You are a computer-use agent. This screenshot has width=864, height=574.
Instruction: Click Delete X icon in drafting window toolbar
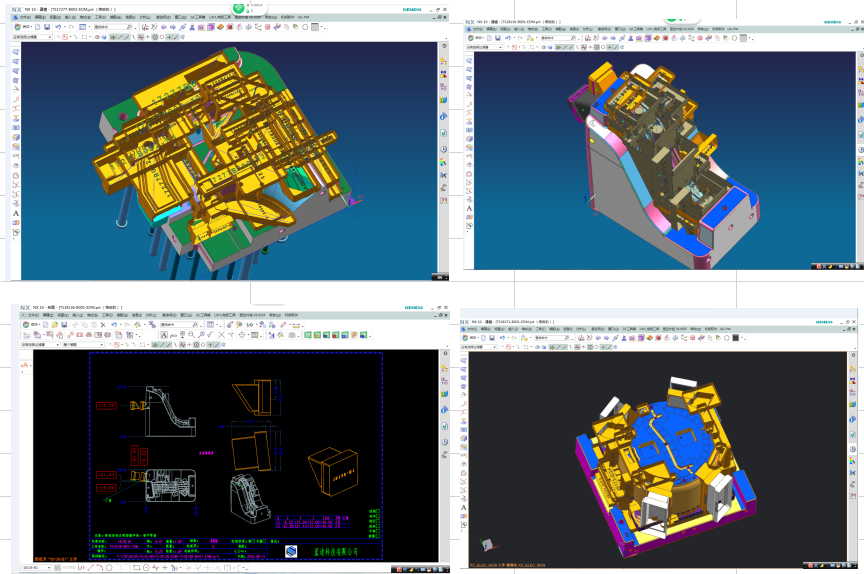click(x=102, y=325)
